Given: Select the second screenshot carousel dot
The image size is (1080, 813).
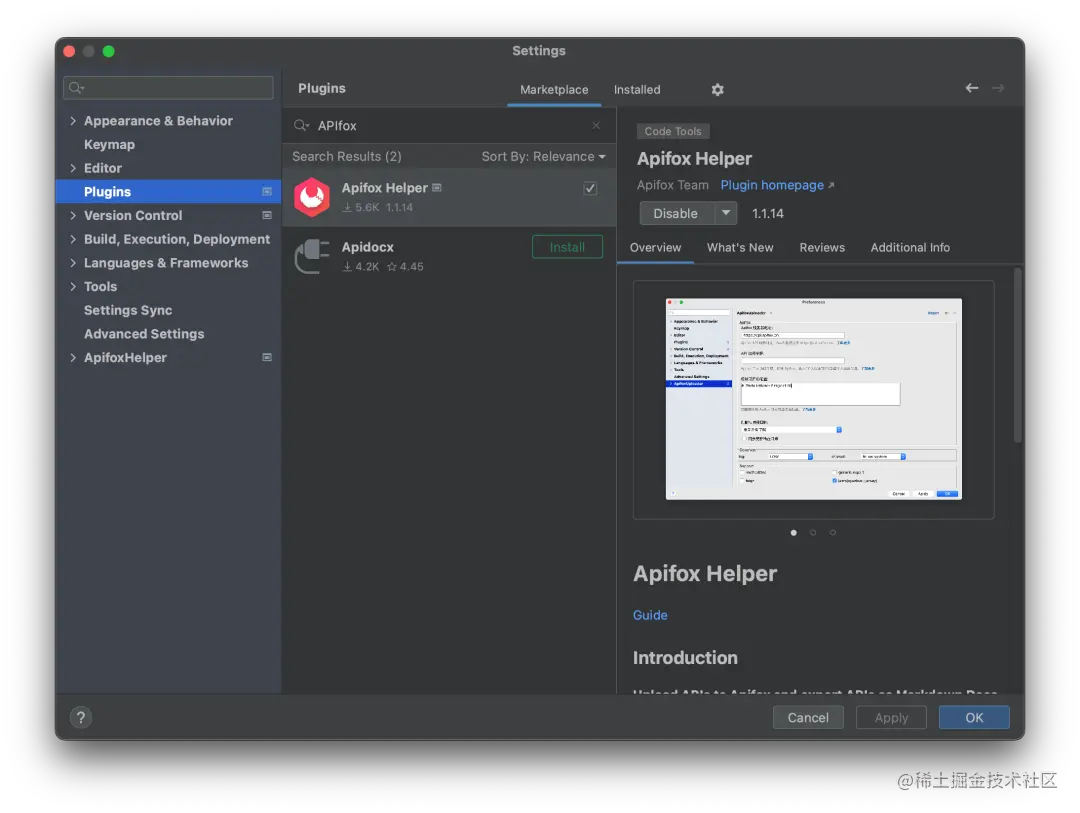Looking at the screenshot, I should (813, 533).
